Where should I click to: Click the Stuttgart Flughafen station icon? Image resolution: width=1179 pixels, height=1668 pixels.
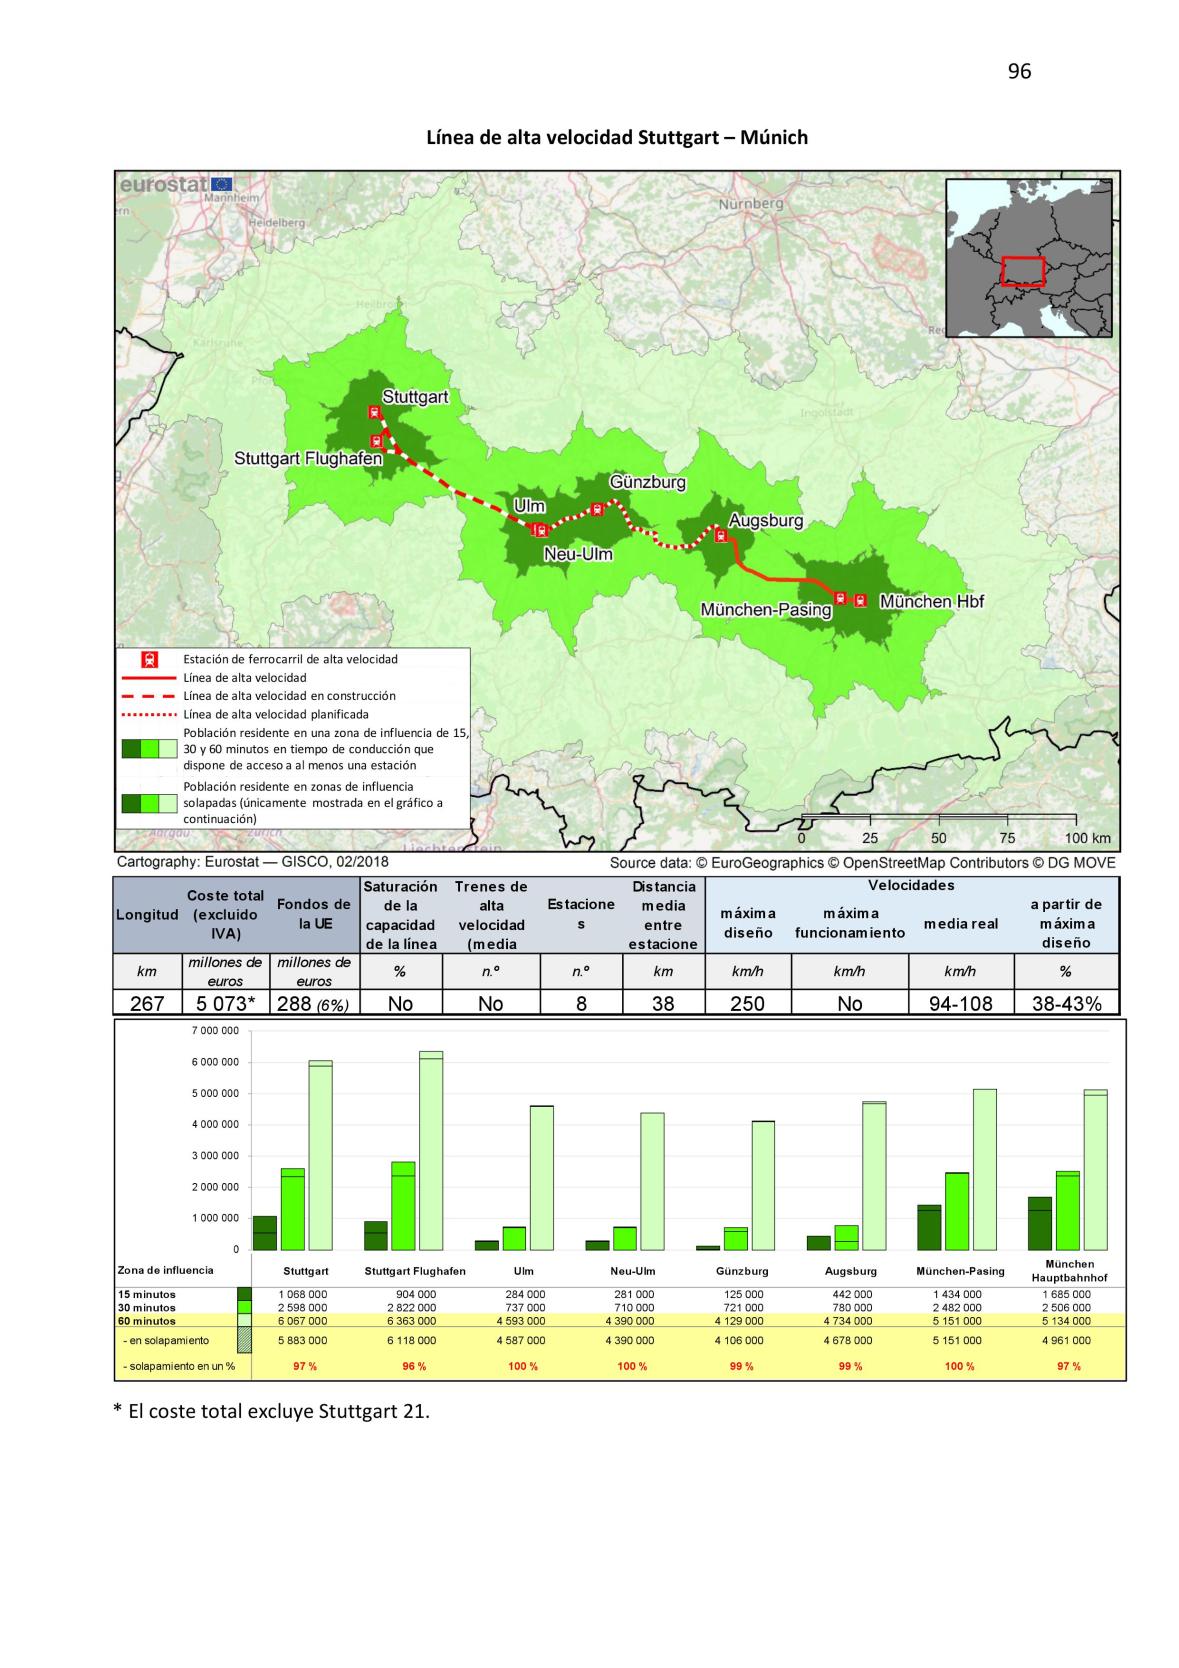pos(377,440)
